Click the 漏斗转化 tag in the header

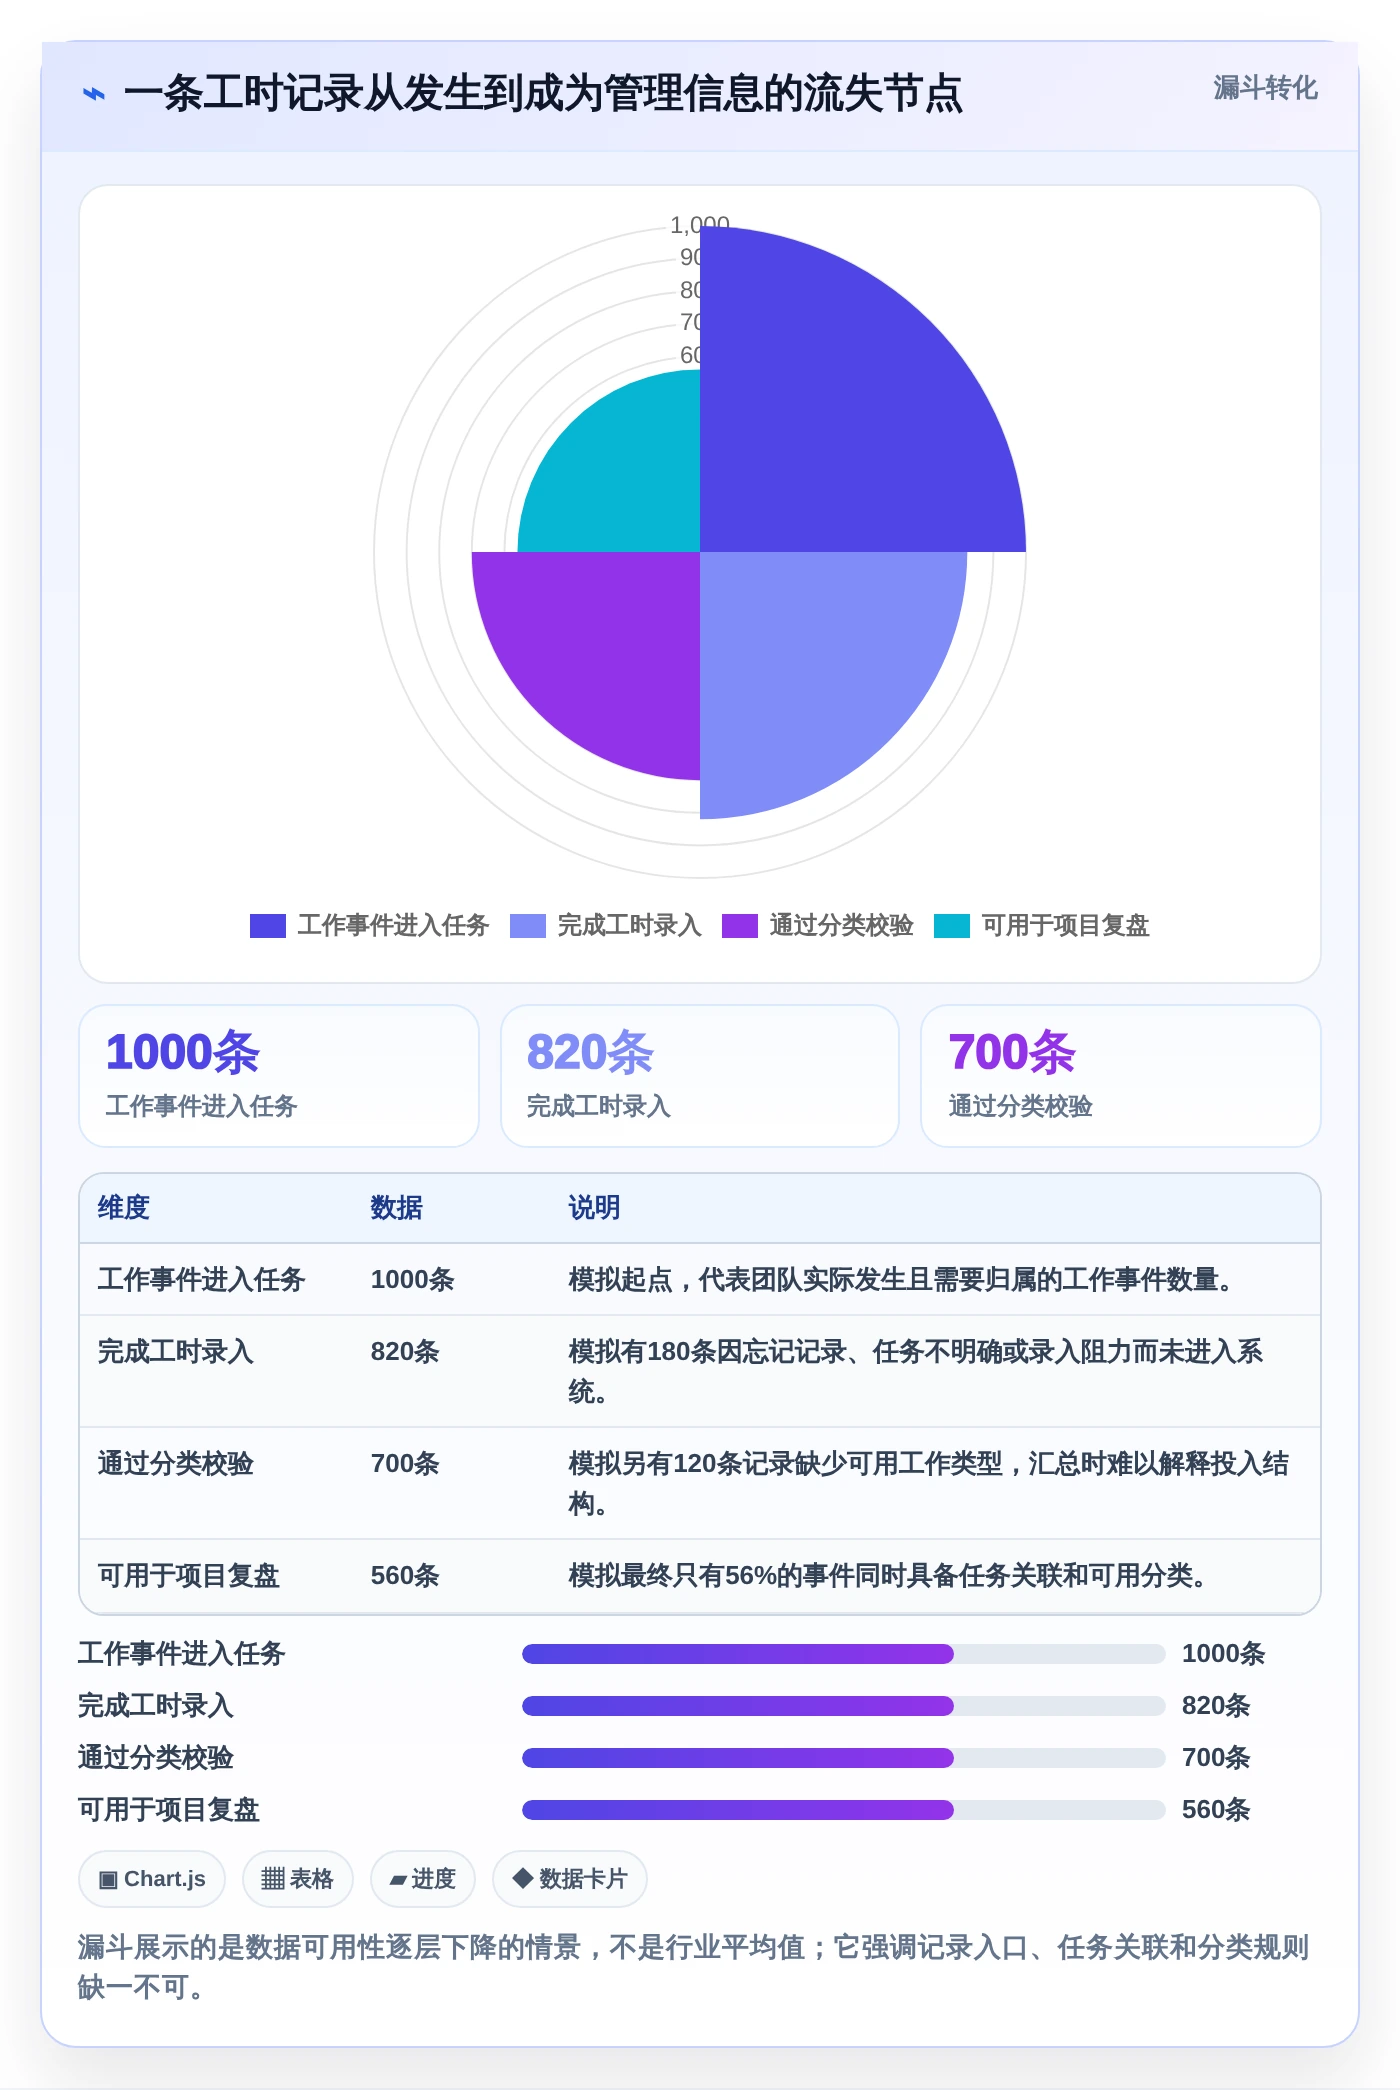[1265, 88]
